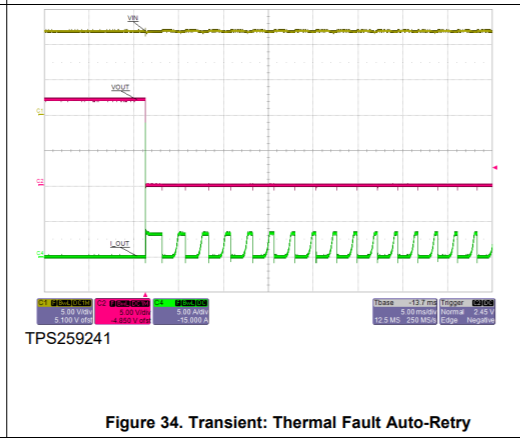Open the Tbase timebase settings box
520x438 pixels.
click(405, 311)
